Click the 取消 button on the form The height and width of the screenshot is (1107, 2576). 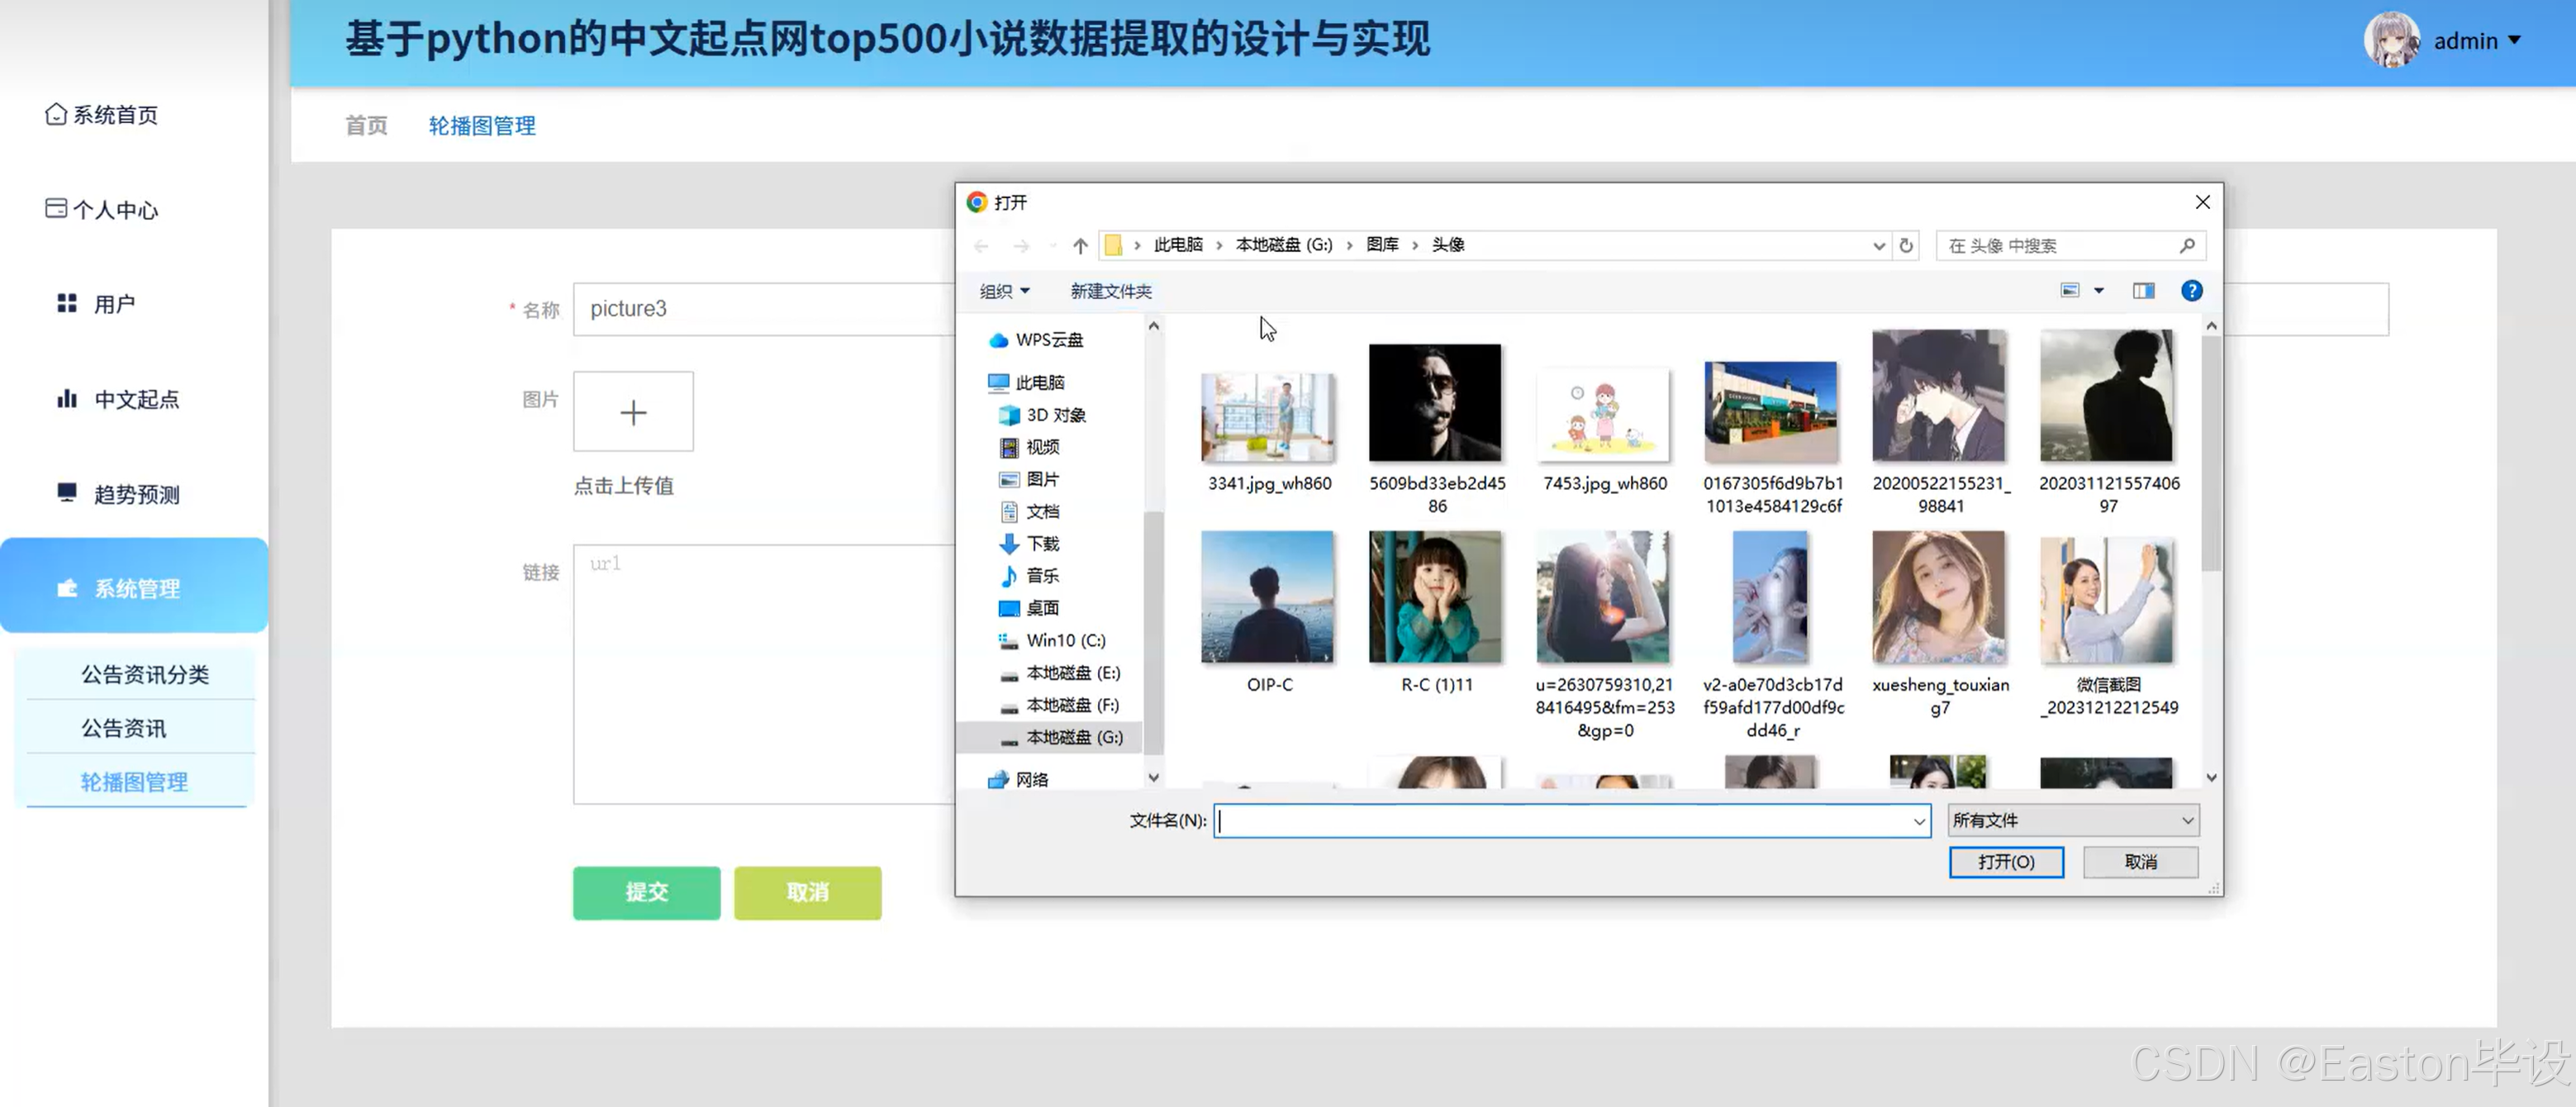[x=807, y=892]
